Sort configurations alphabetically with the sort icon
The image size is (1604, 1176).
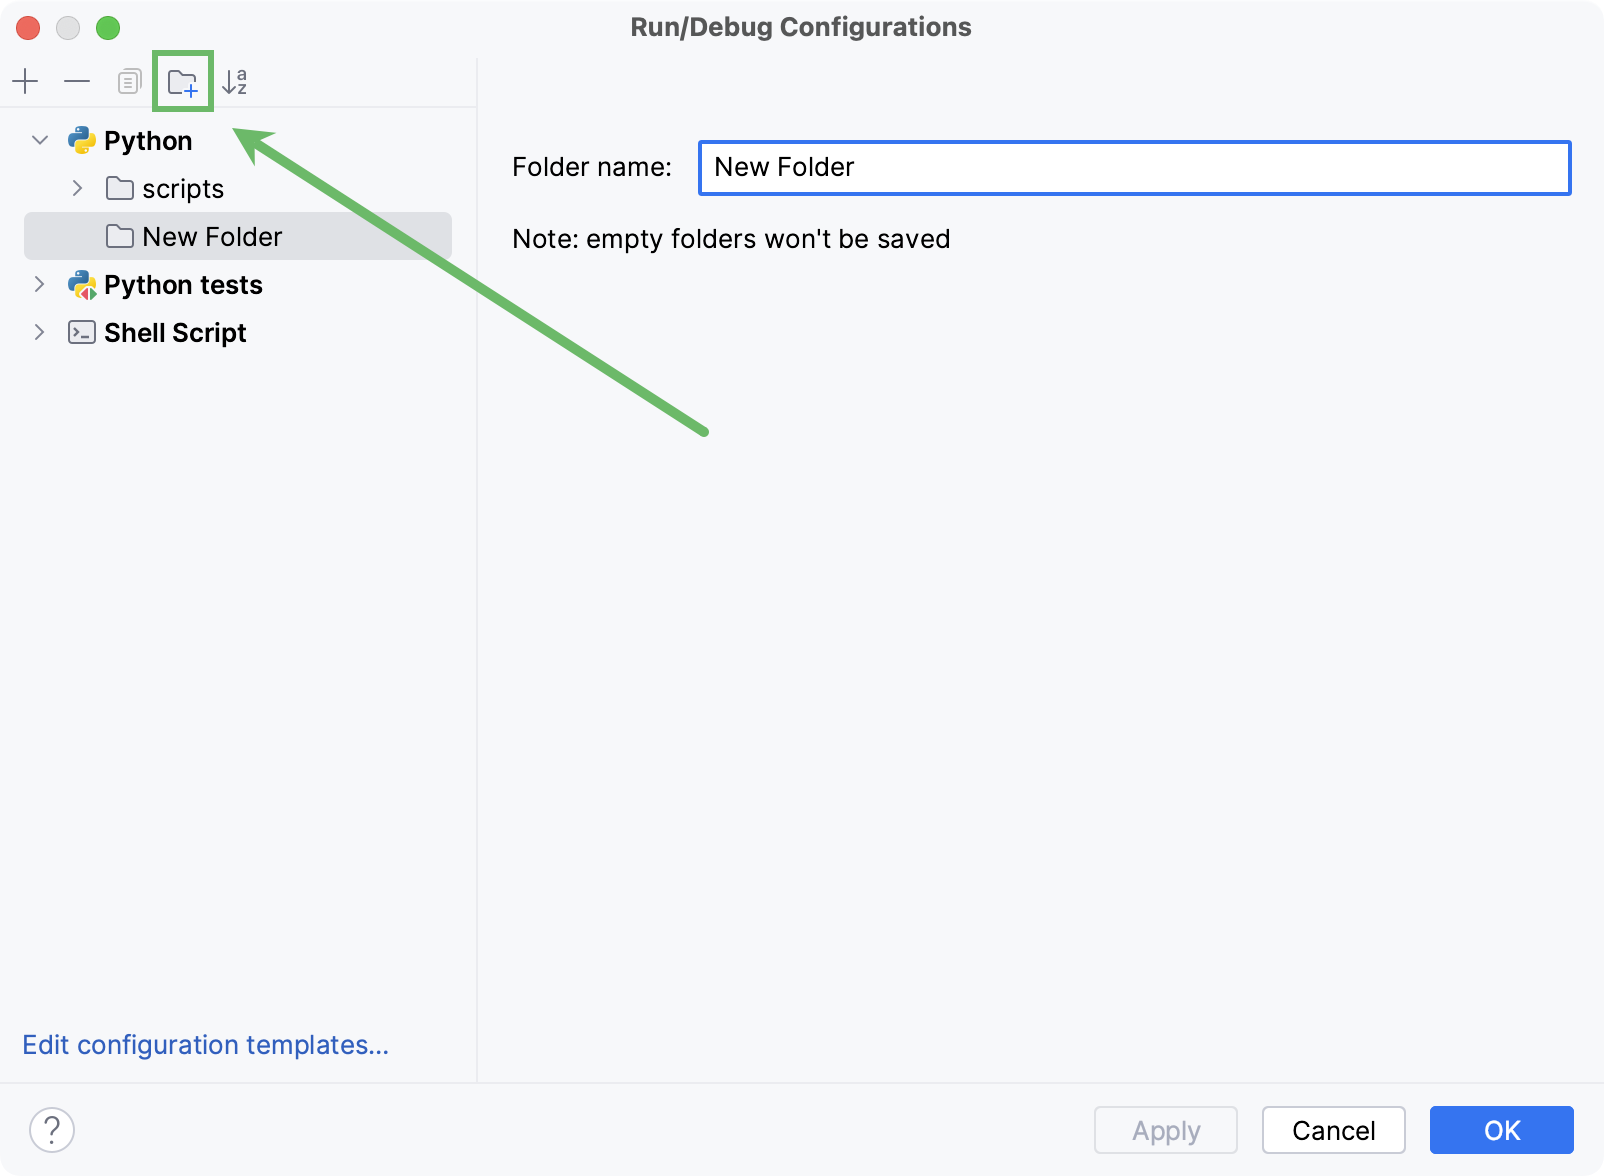click(236, 81)
